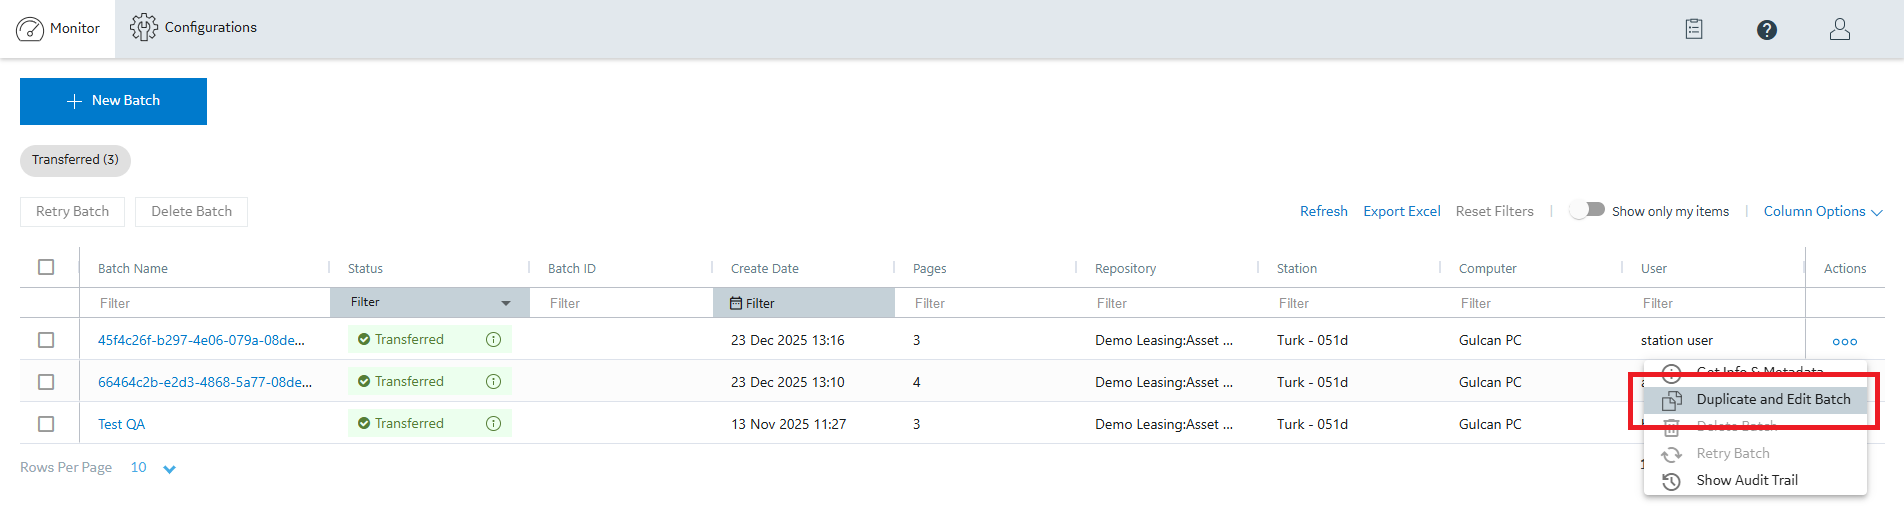Click the Delete Batch toolbar button

click(x=191, y=211)
